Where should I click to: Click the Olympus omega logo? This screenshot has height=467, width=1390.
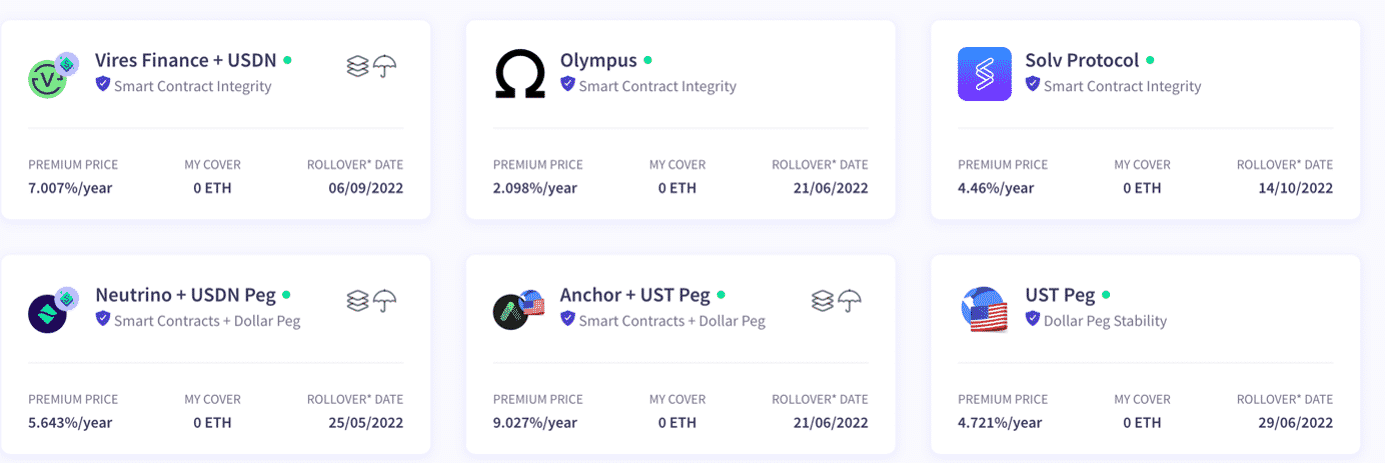(x=520, y=75)
